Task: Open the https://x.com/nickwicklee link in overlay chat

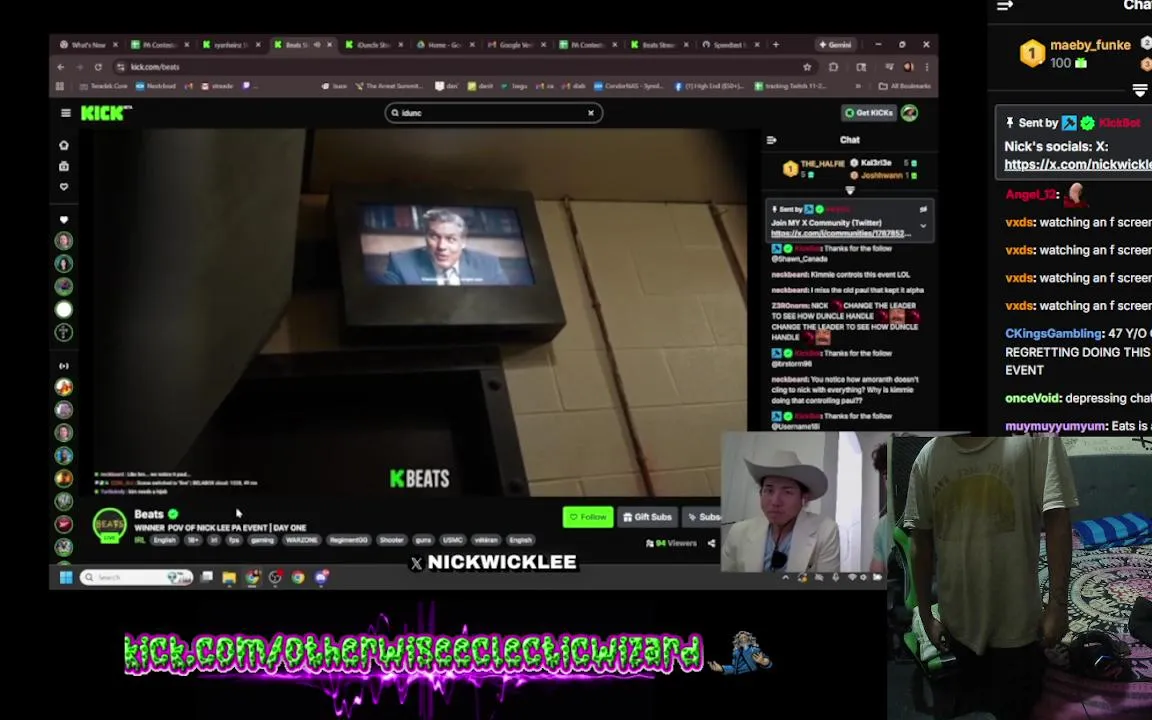Action: [x=1078, y=165]
